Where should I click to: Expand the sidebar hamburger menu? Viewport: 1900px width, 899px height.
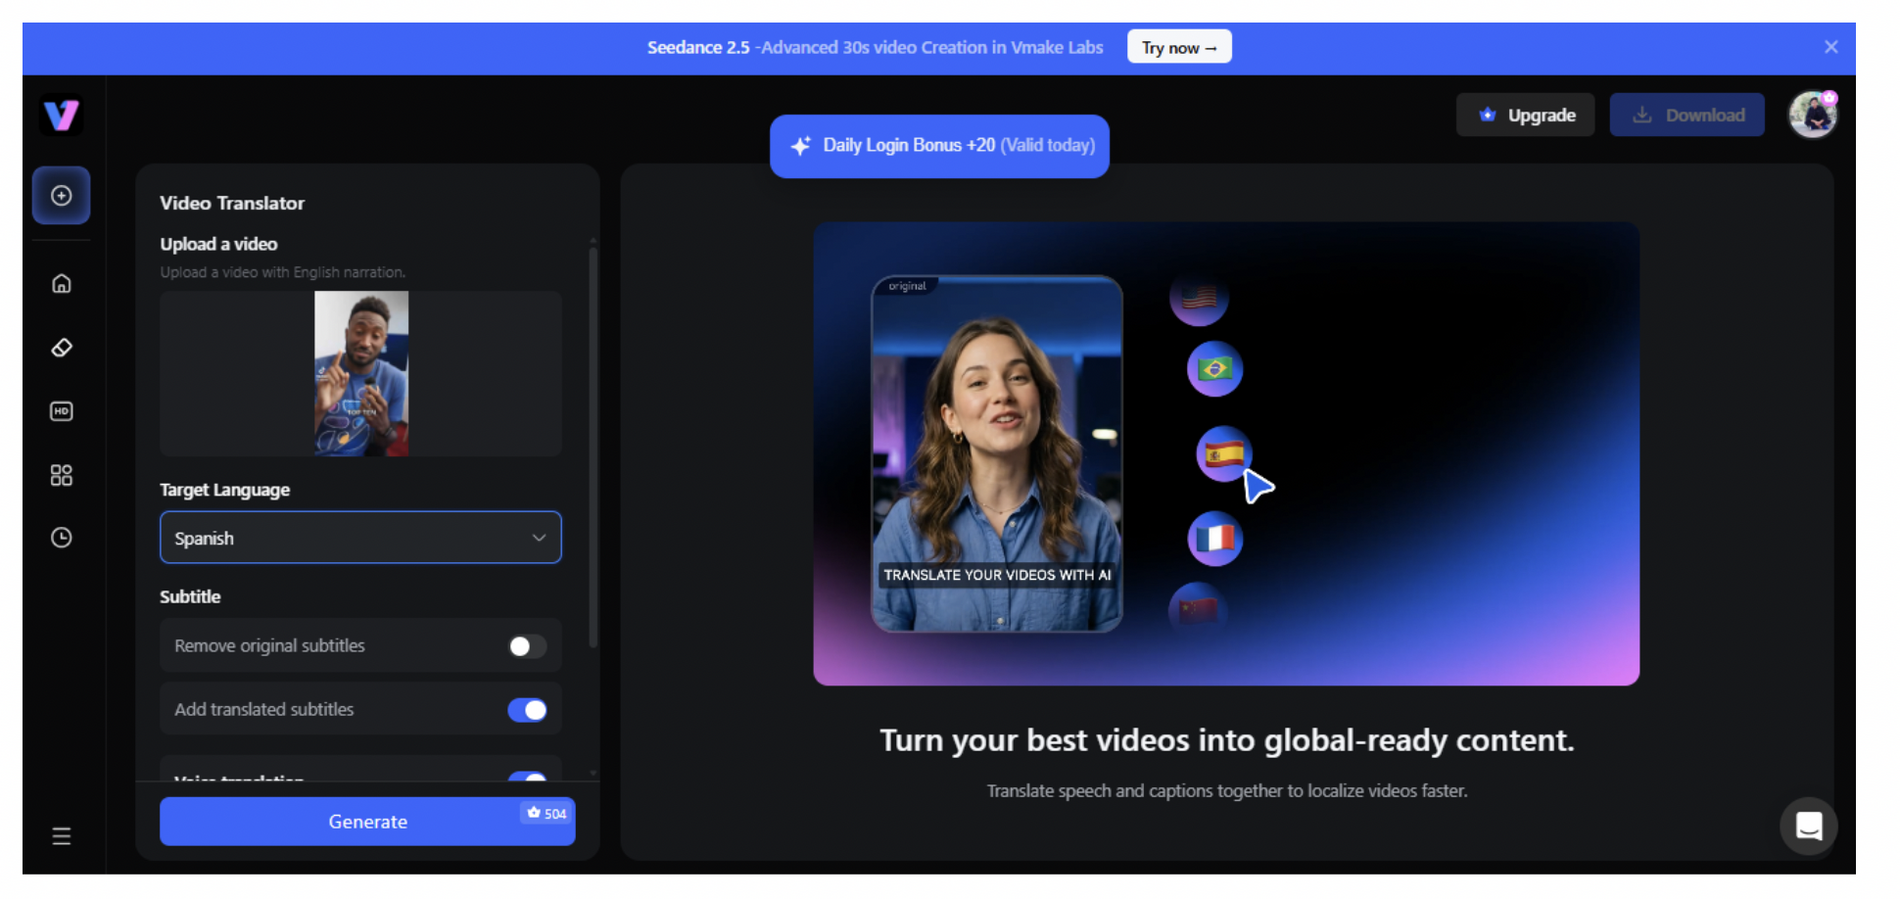pyautogui.click(x=61, y=836)
